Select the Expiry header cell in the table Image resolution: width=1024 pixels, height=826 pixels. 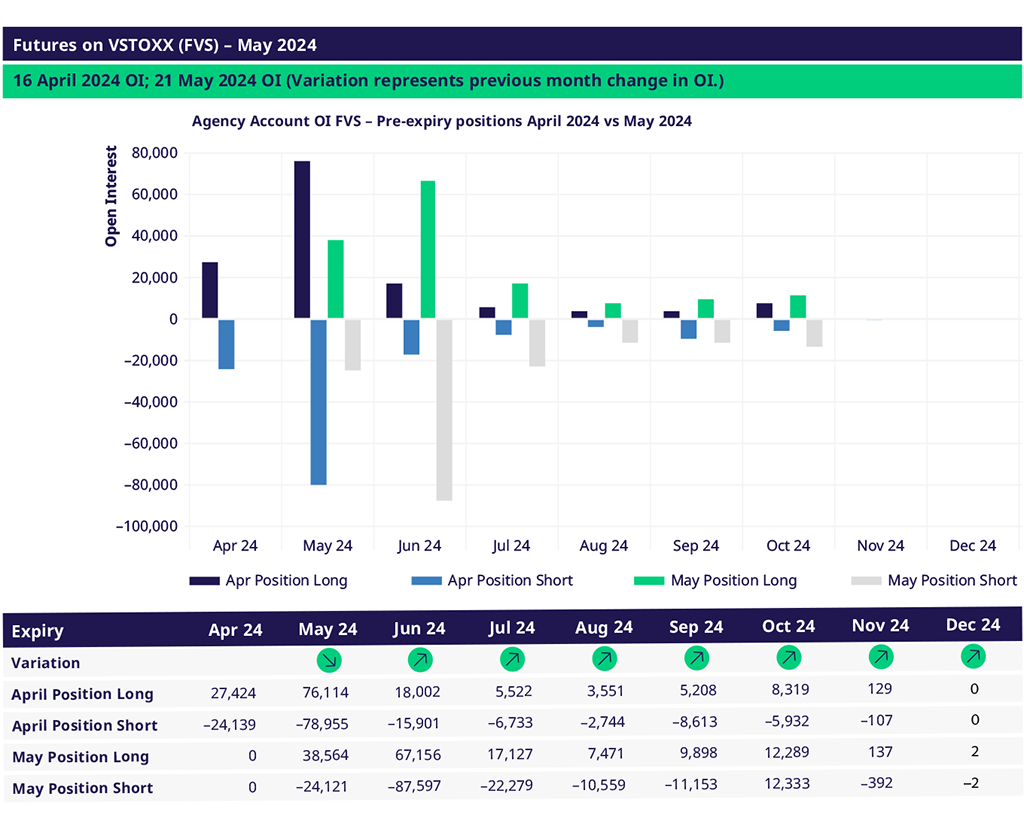[38, 631]
